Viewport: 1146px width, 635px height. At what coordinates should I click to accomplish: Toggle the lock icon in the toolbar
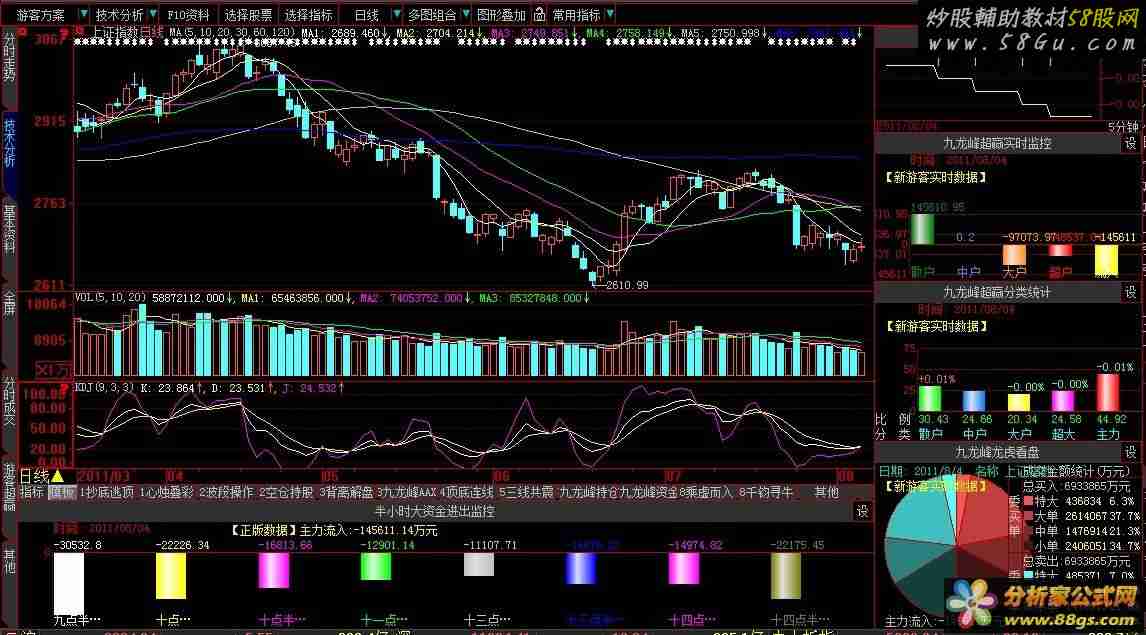coord(539,14)
